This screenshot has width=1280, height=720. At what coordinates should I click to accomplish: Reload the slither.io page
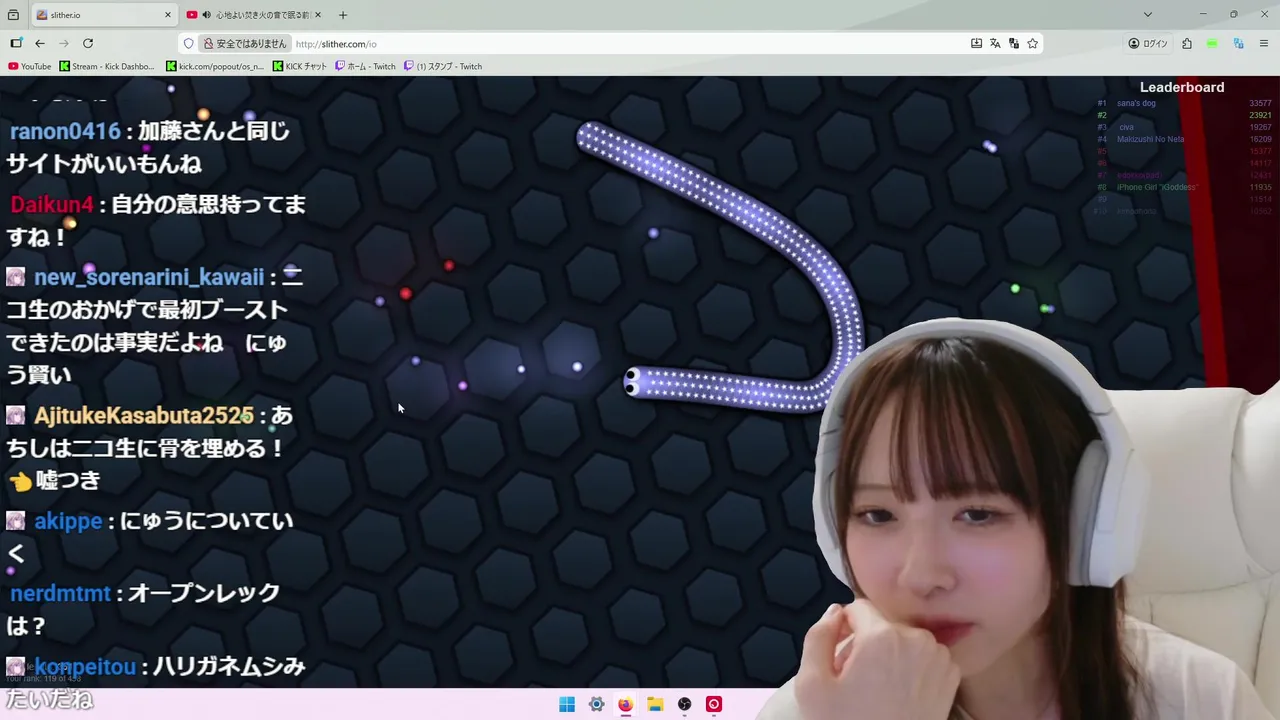point(88,43)
